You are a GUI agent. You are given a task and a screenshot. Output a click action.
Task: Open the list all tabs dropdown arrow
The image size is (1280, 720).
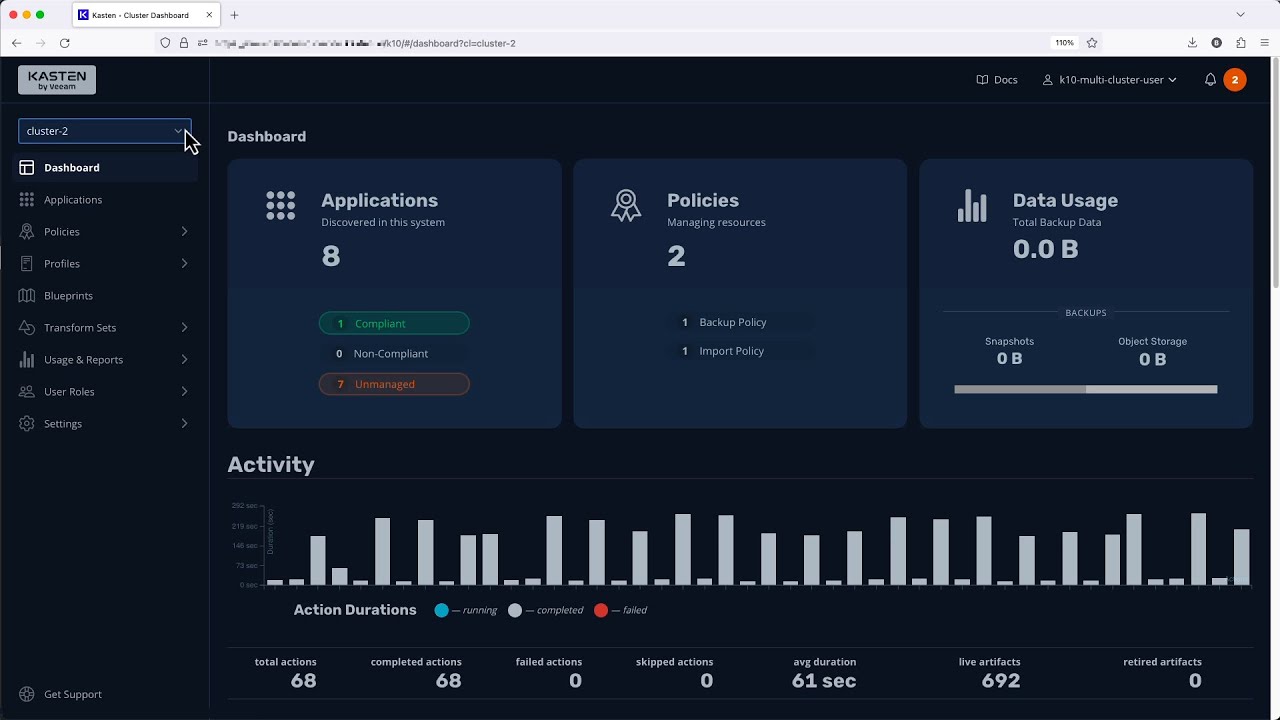1241,15
